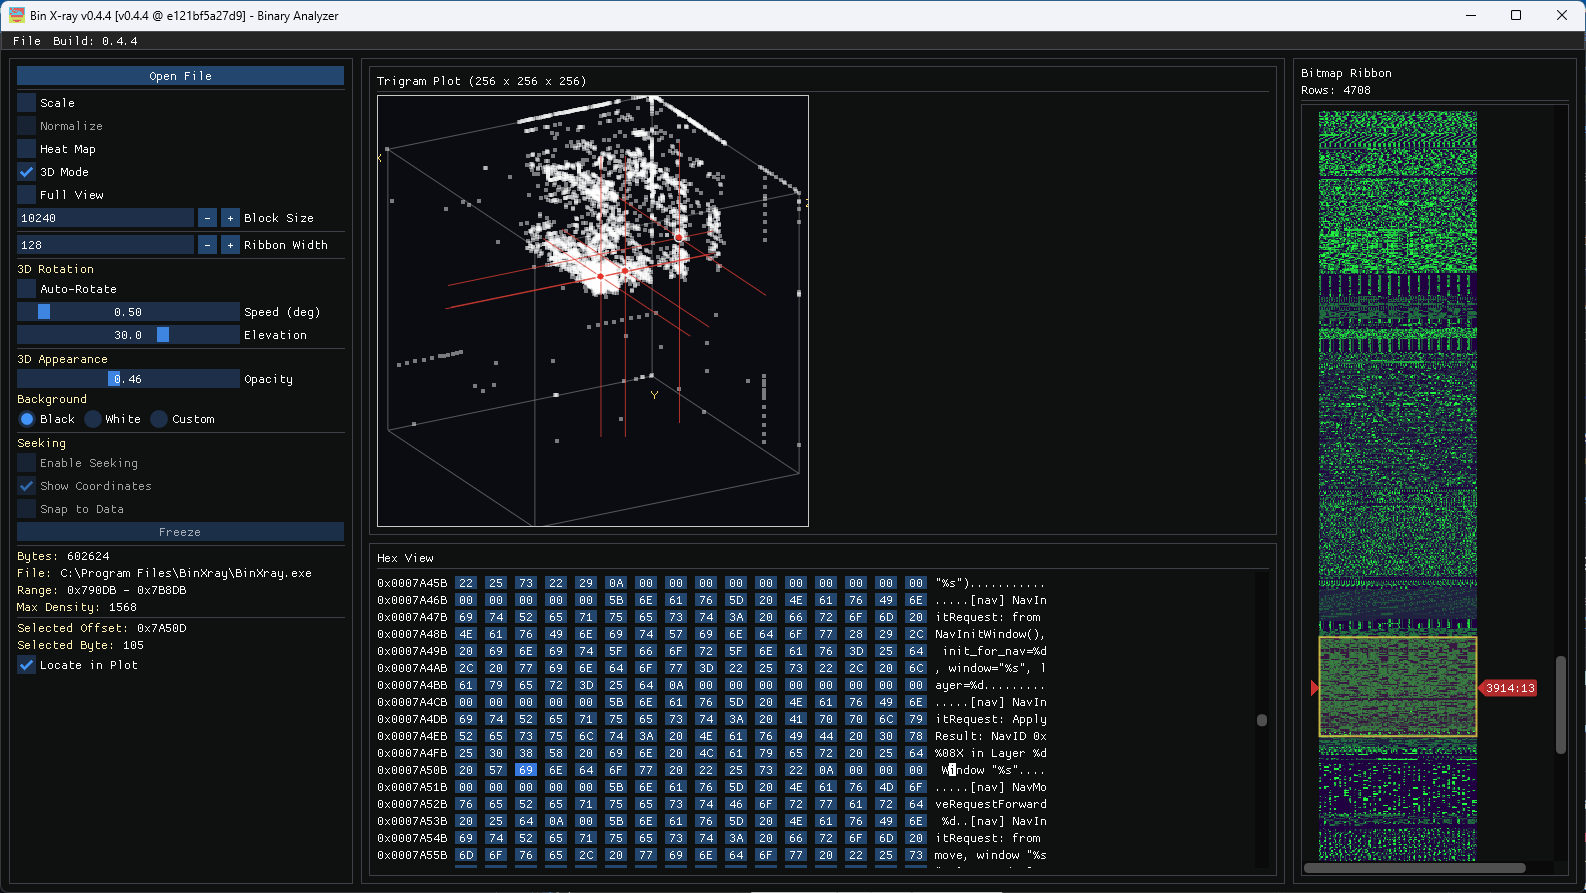The image size is (1586, 893).
Task: Open the File menu
Action: [x=27, y=41]
